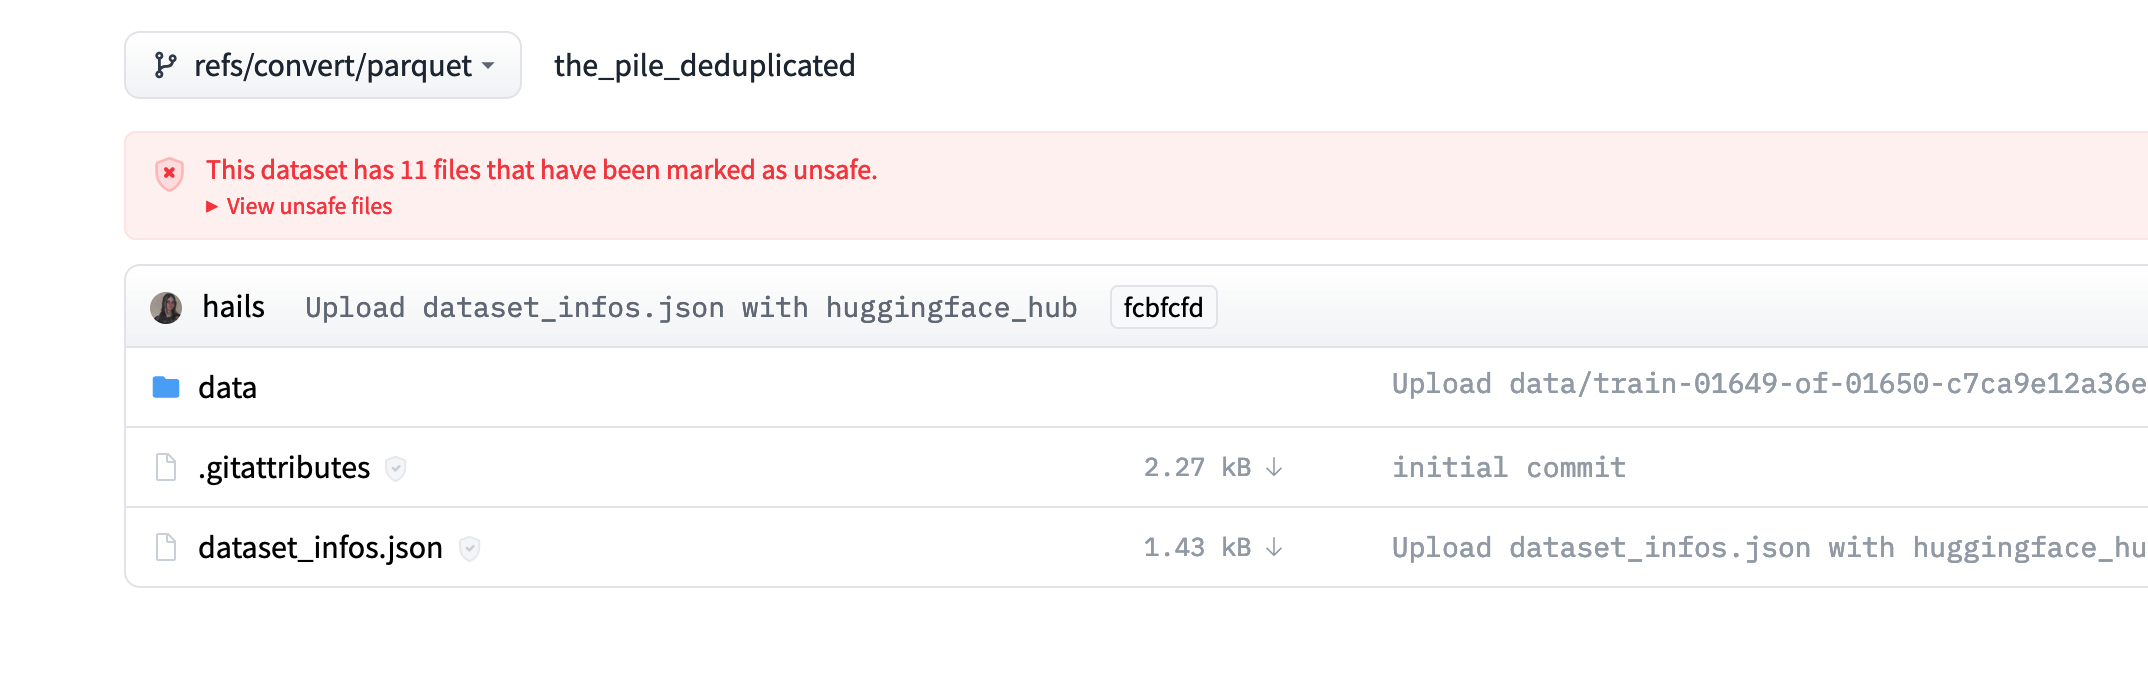
Task: Click the security shield badge beside .gitattributes
Action: tap(395, 469)
